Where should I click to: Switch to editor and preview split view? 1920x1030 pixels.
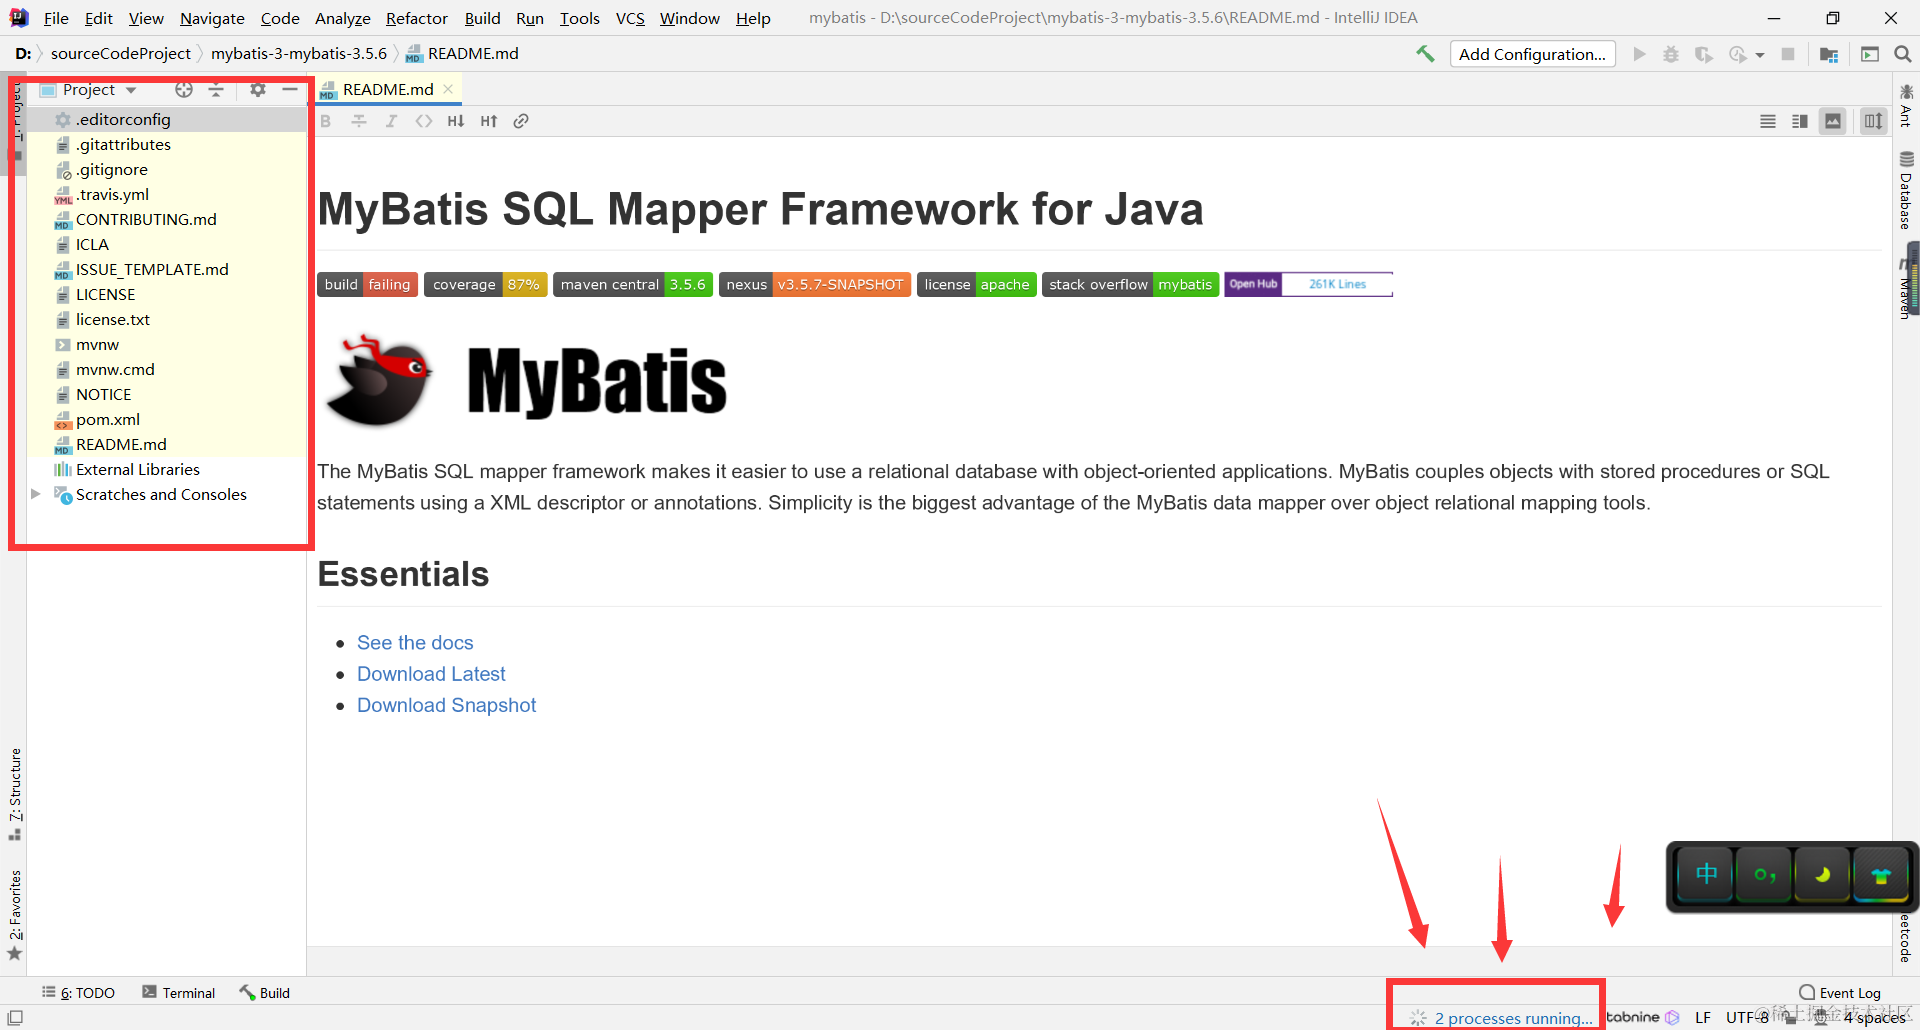pyautogui.click(x=1800, y=121)
